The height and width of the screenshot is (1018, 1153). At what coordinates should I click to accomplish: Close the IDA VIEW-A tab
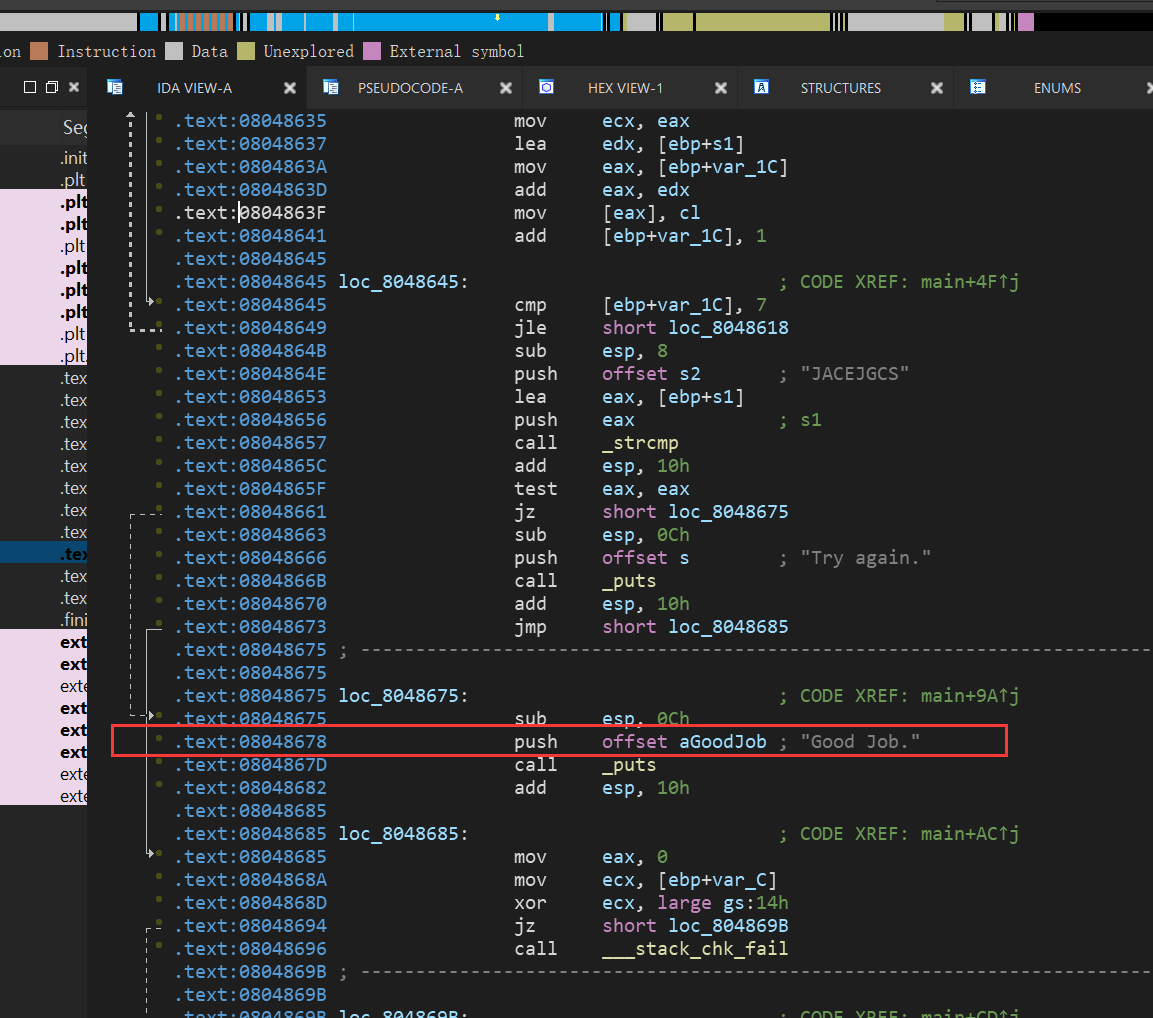(x=290, y=88)
